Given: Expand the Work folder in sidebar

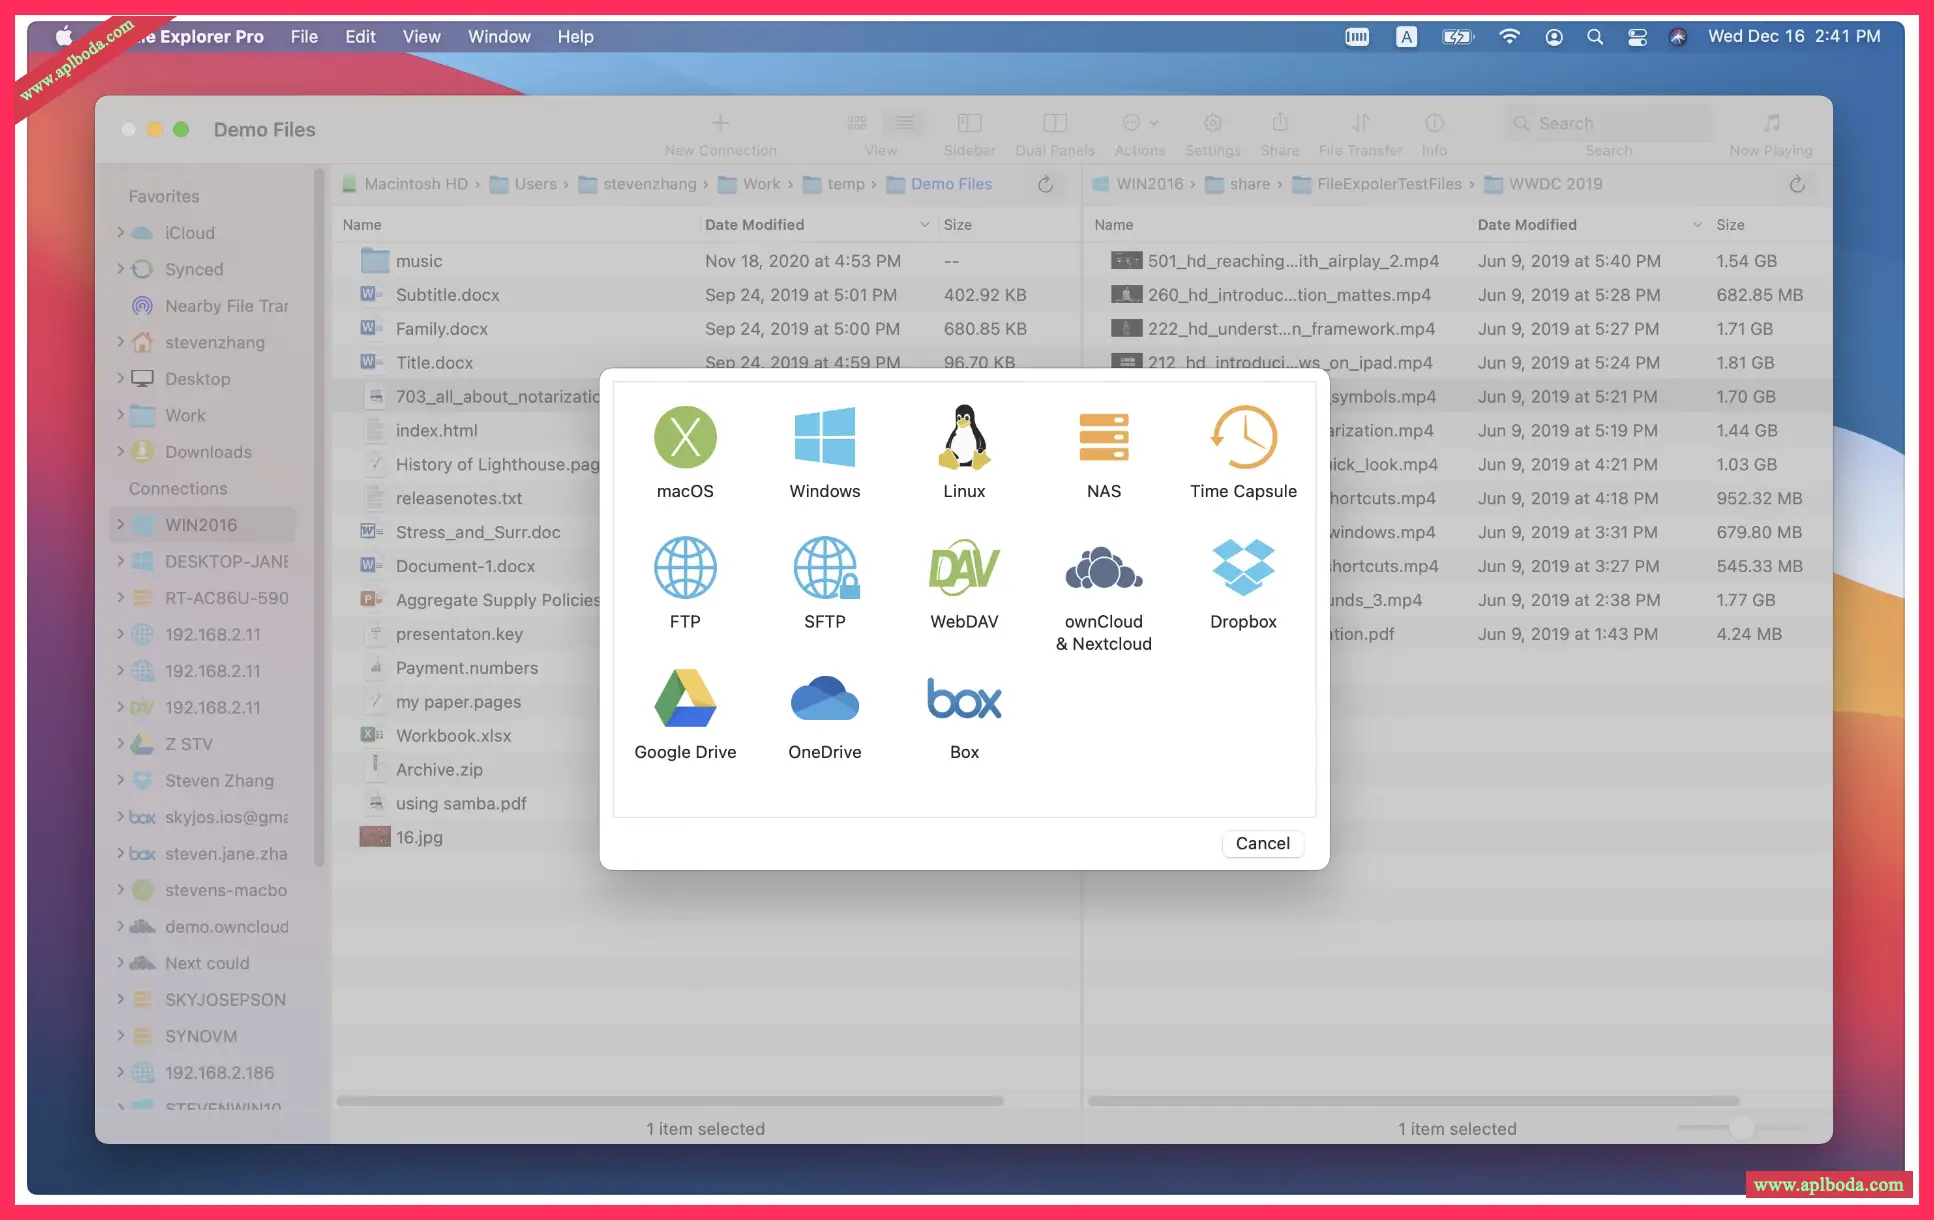Looking at the screenshot, I should tap(121, 415).
